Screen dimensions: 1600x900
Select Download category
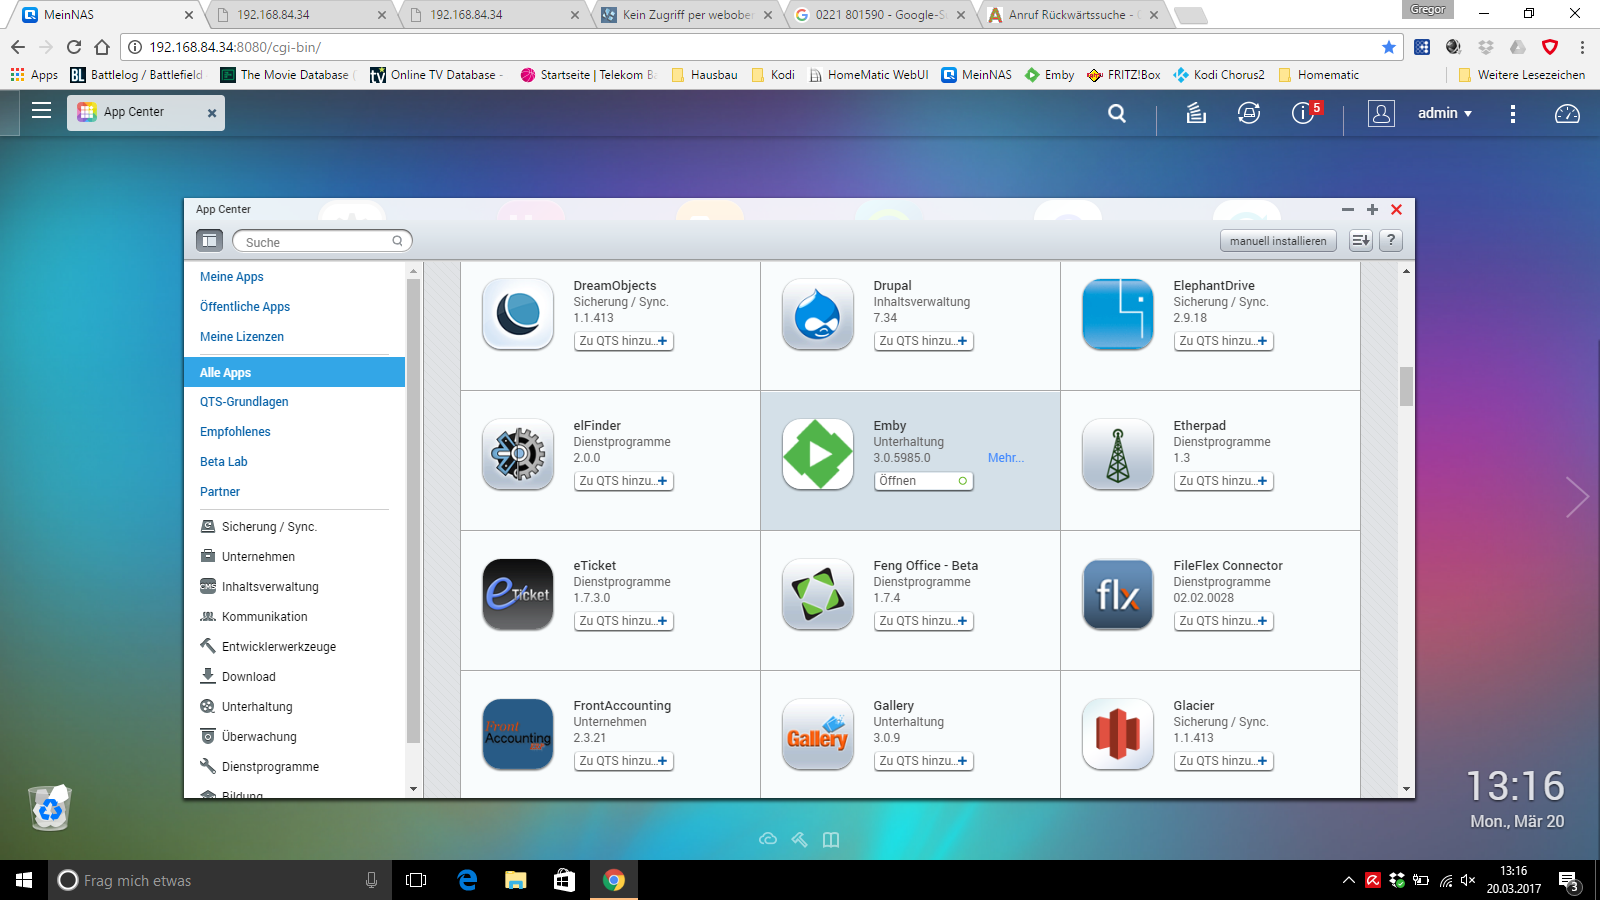coord(238,677)
